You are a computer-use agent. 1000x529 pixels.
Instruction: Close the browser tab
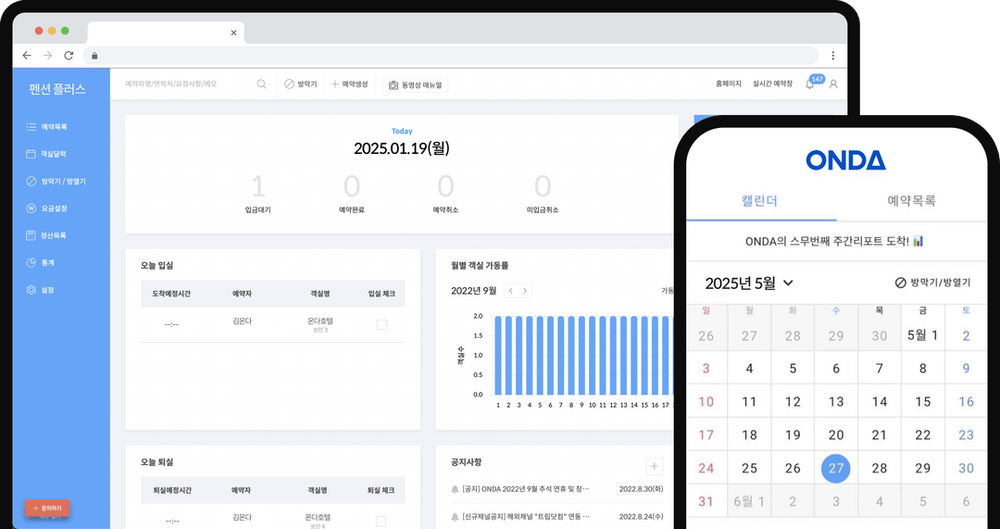(x=233, y=33)
